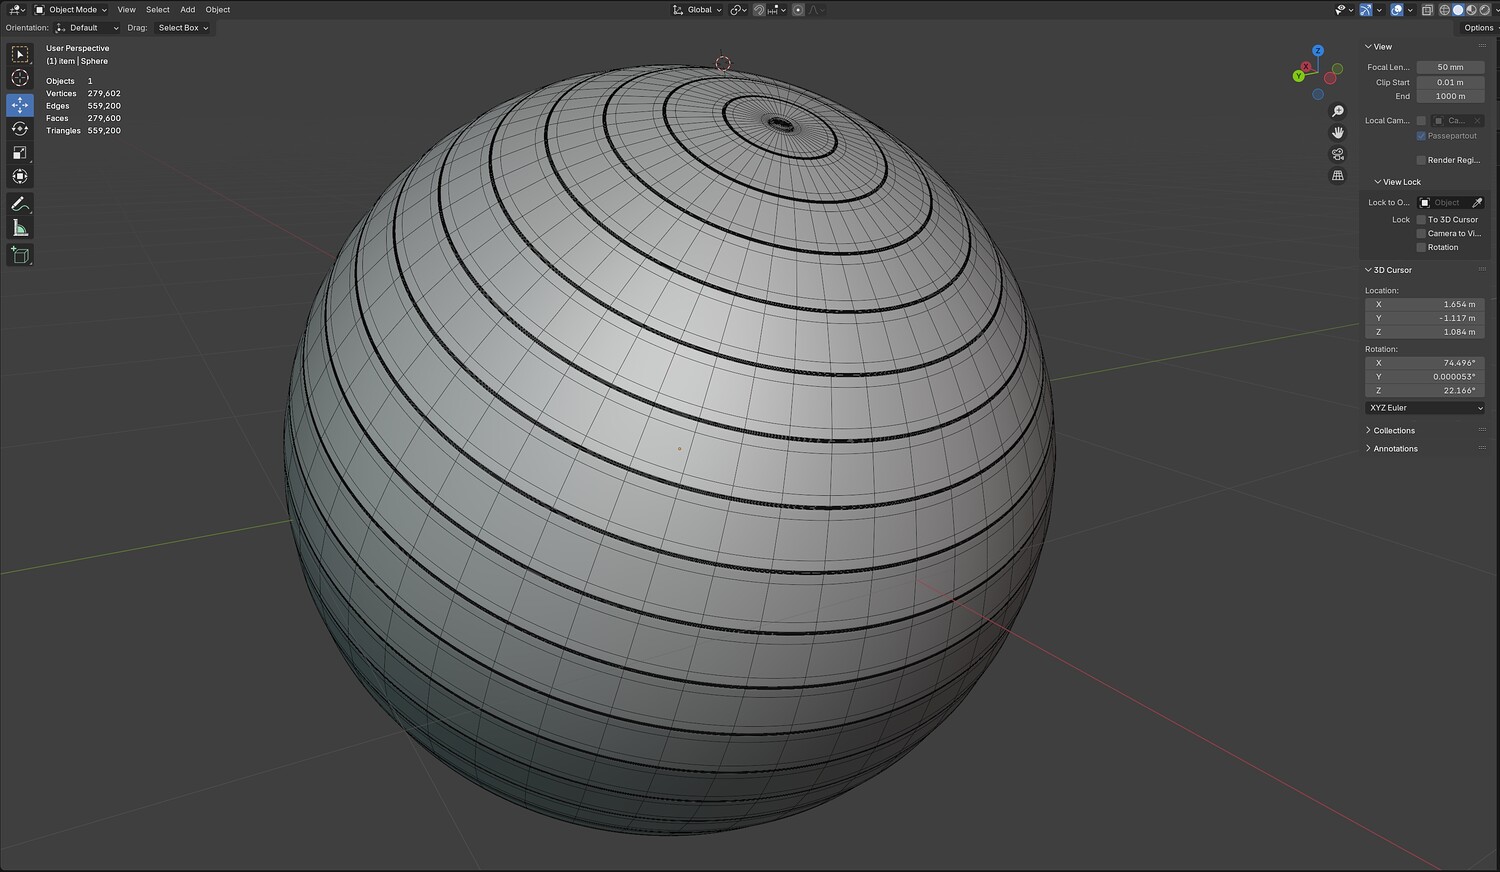Choose the Measure tool

(20, 229)
